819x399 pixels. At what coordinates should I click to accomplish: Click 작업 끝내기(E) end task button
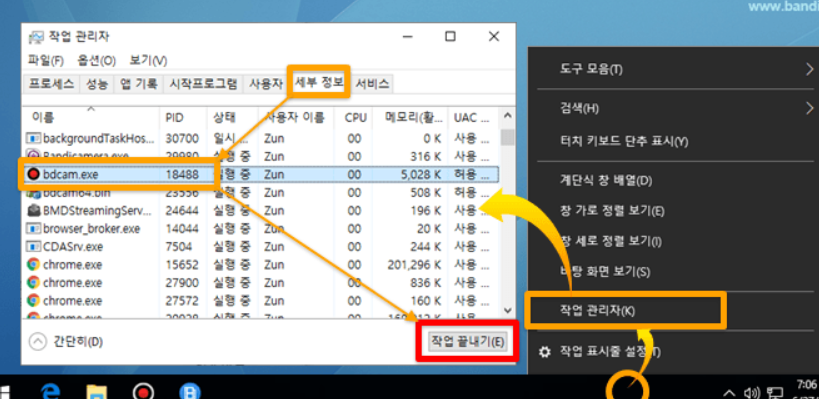(x=467, y=342)
